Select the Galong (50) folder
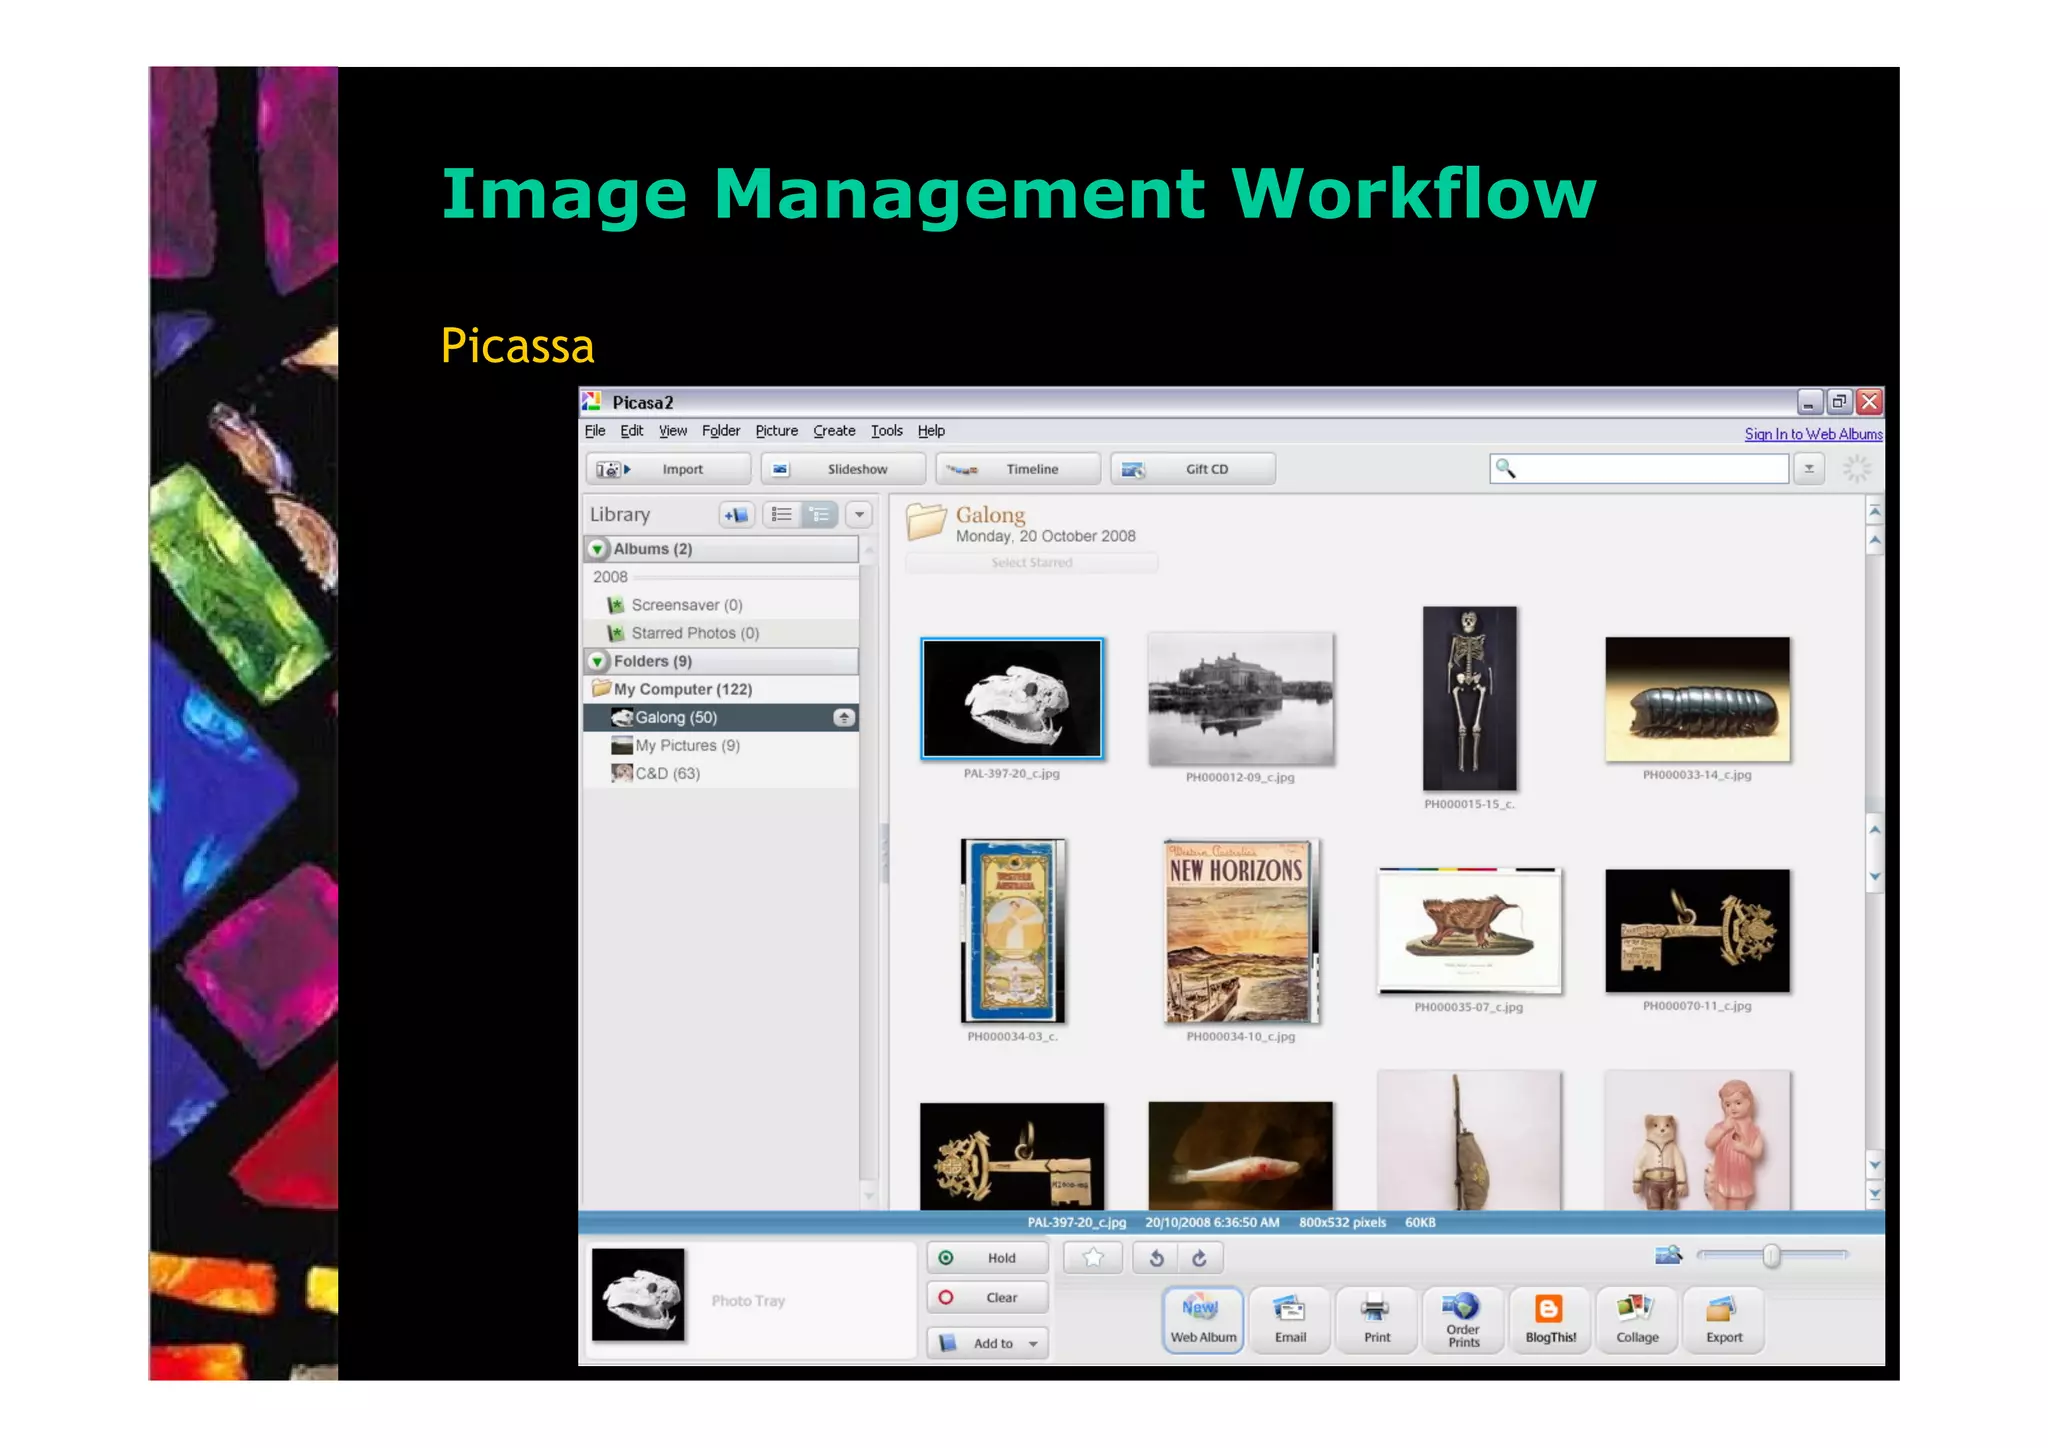 coord(720,717)
